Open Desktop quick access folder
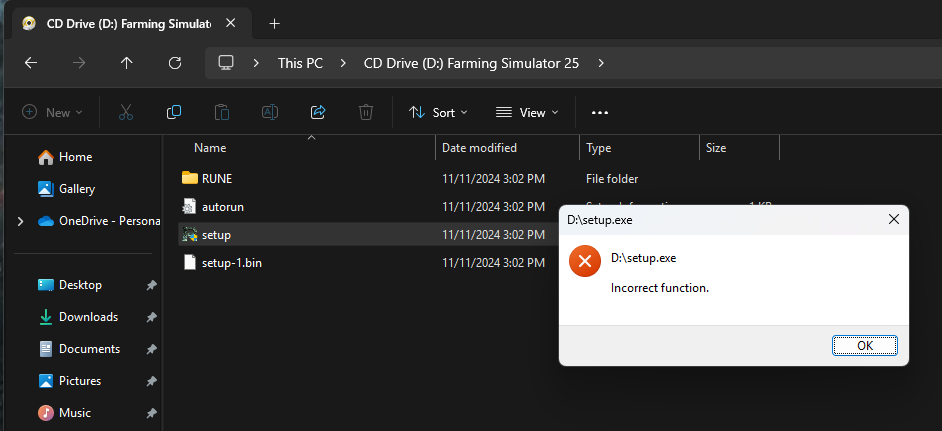 [70, 285]
